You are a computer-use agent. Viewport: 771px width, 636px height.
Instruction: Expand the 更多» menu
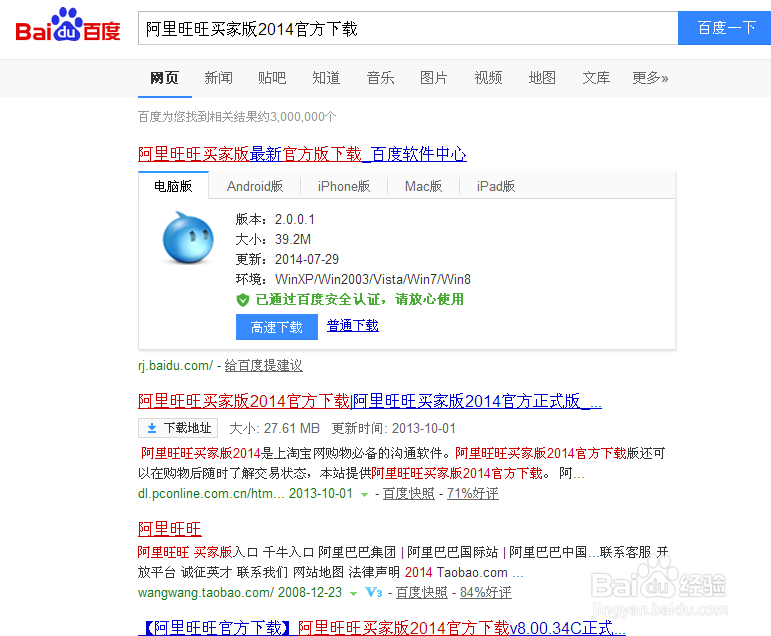click(650, 78)
